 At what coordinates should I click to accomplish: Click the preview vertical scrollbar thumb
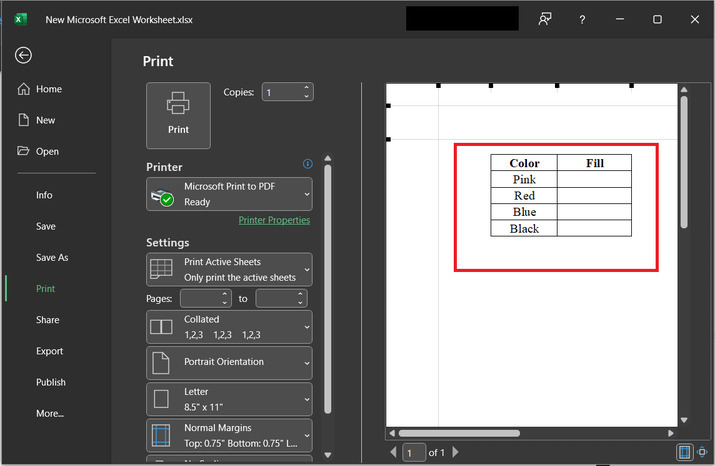point(684,161)
